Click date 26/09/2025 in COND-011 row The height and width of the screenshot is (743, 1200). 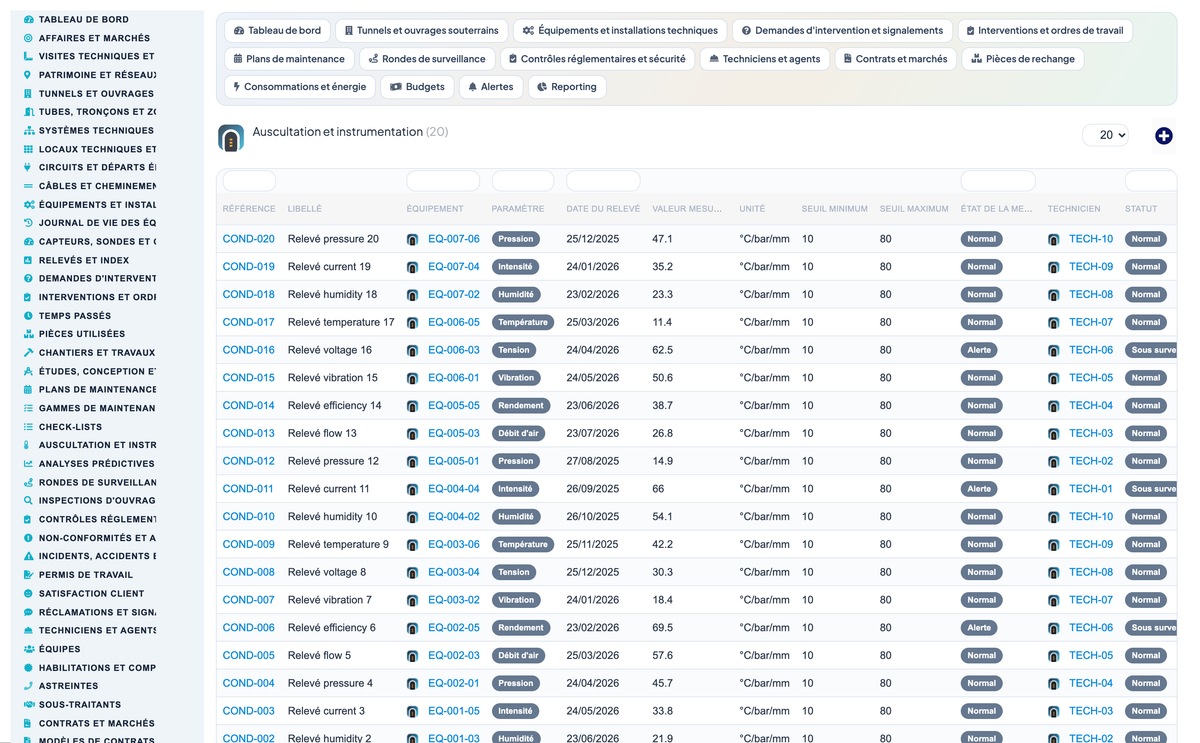coord(593,489)
